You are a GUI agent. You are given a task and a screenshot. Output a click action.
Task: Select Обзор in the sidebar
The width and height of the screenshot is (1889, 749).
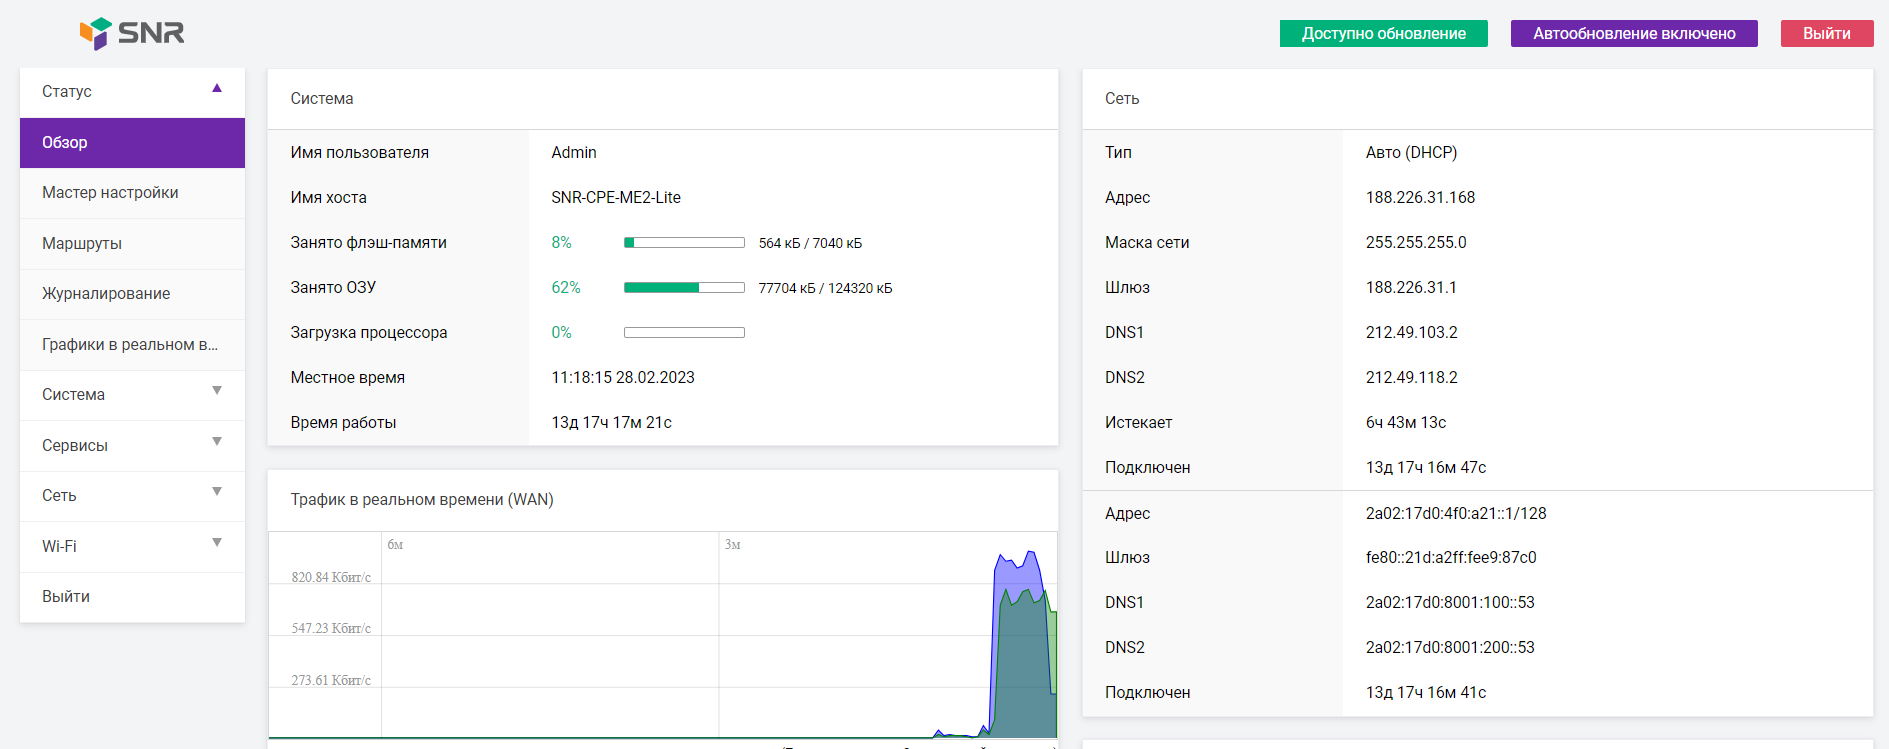coord(132,143)
